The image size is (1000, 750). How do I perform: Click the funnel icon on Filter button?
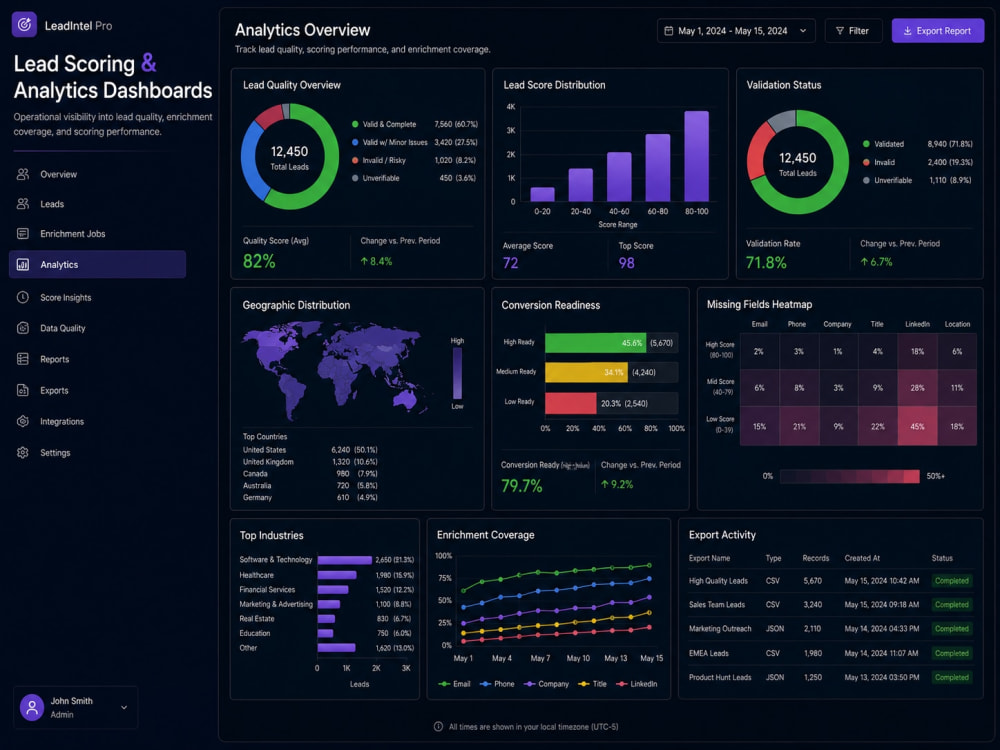[840, 31]
